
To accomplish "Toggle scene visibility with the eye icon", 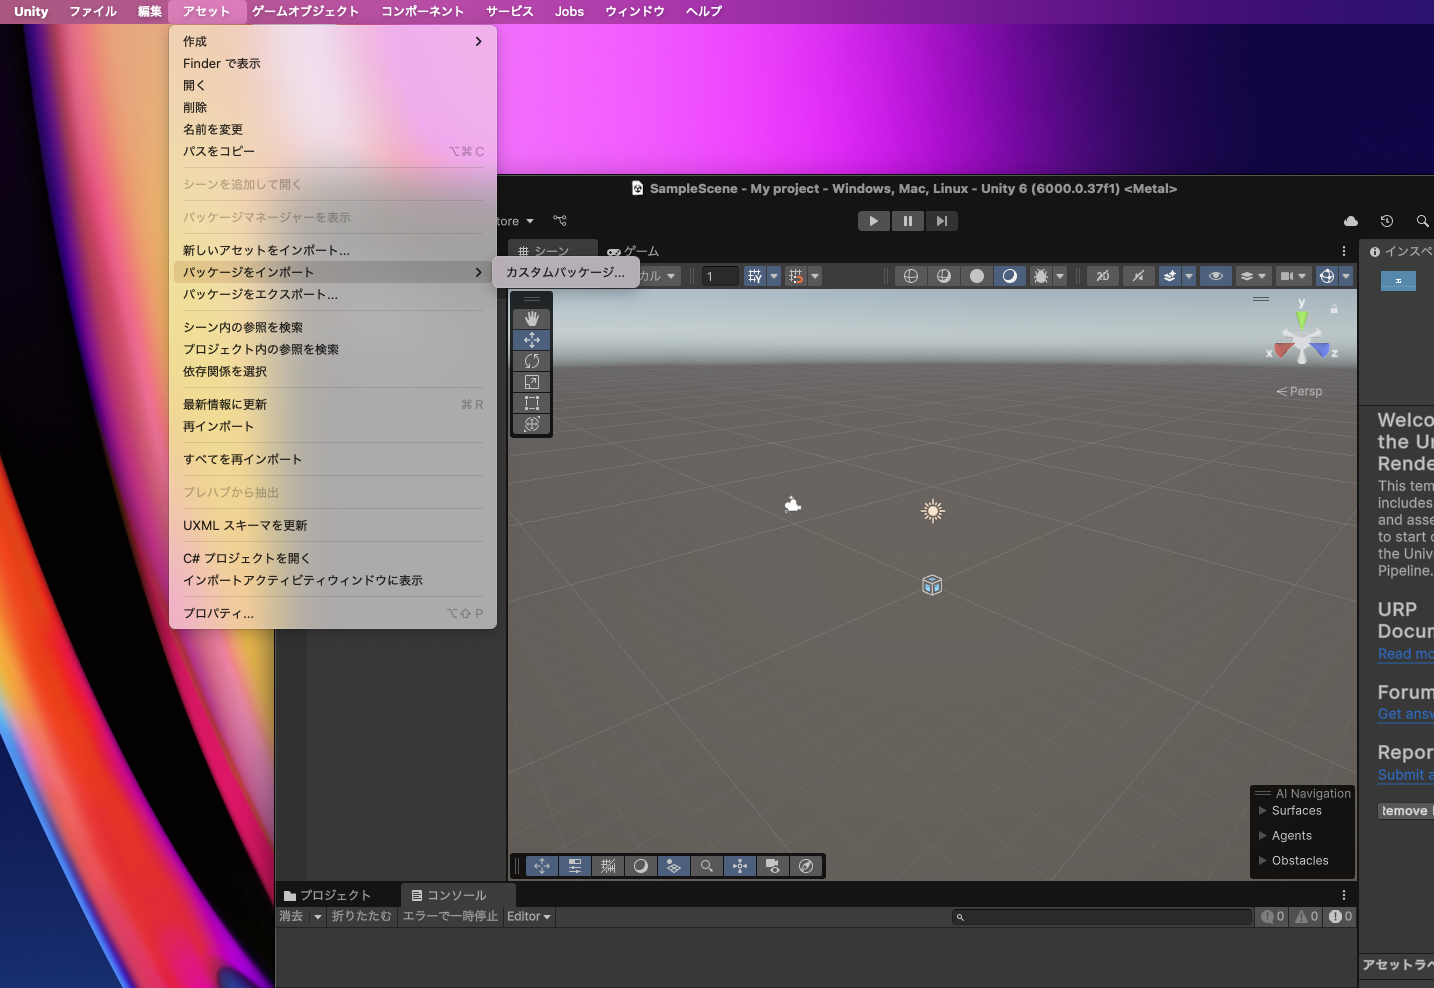I will pos(1215,276).
